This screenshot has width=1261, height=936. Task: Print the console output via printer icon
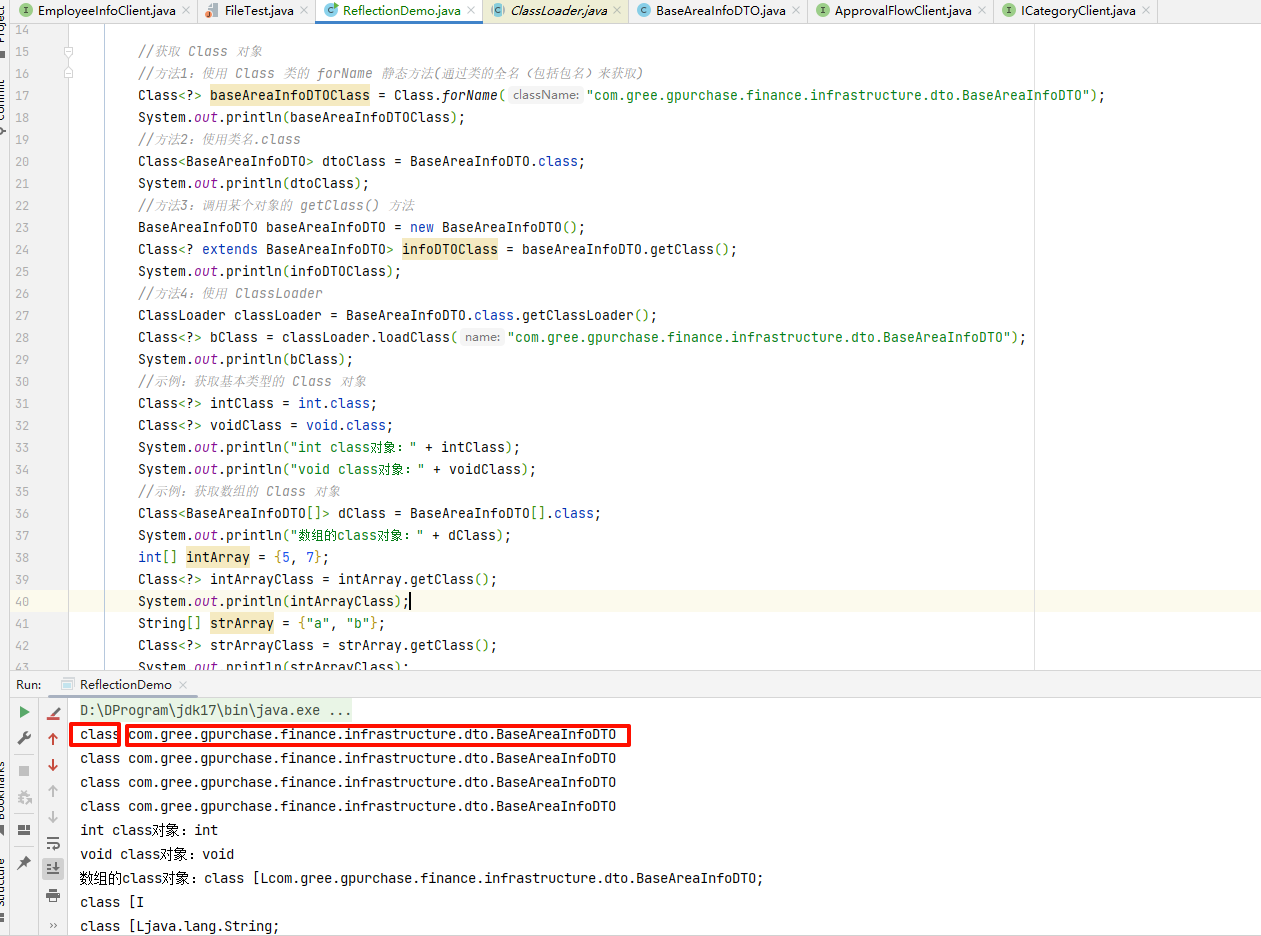pos(53,896)
